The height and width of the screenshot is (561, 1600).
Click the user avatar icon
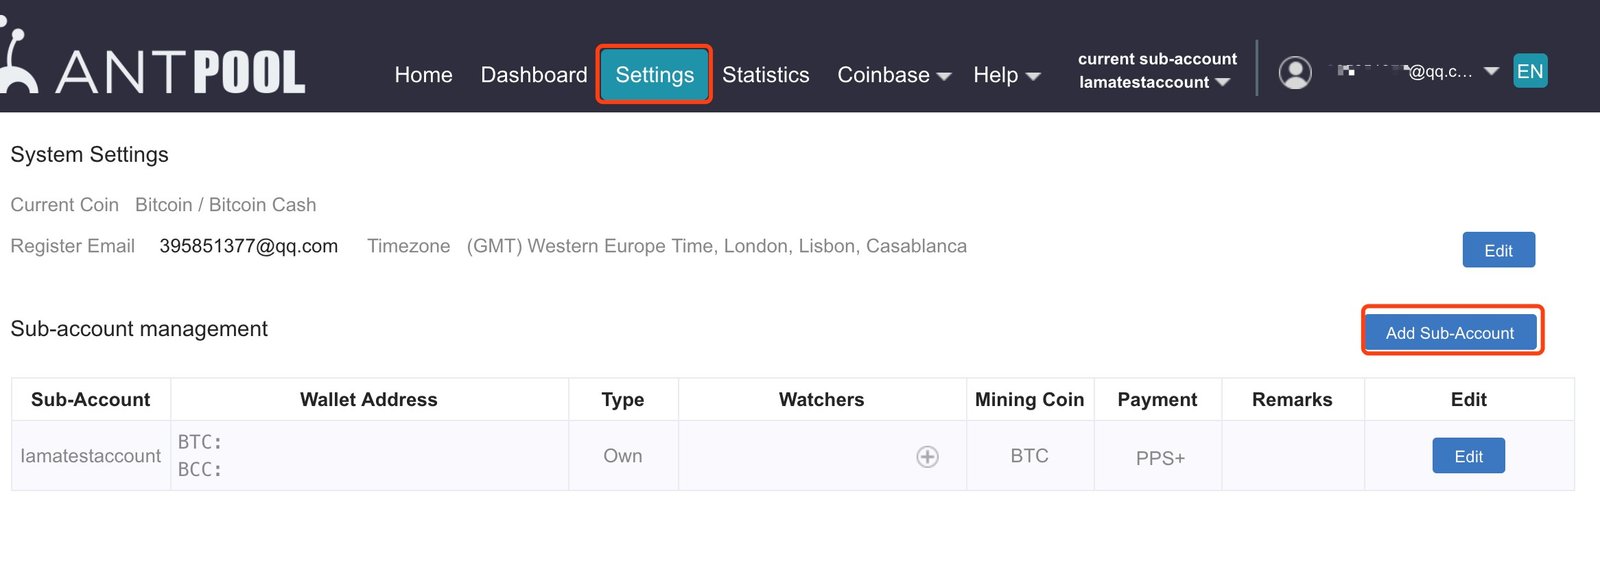[x=1295, y=73]
